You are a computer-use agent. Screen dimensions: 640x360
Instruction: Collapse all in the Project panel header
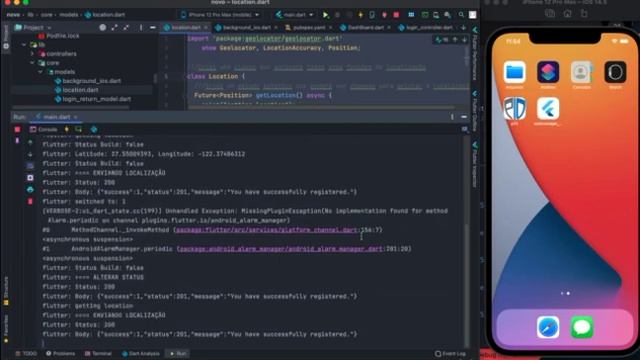coord(126,27)
